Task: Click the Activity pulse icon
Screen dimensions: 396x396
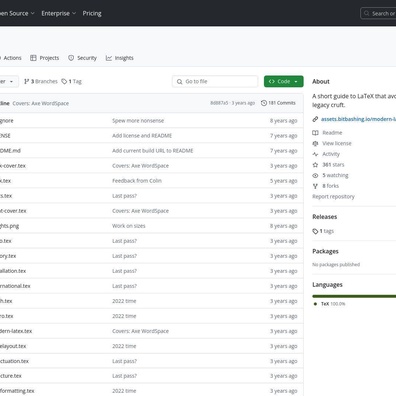Action: click(x=315, y=154)
